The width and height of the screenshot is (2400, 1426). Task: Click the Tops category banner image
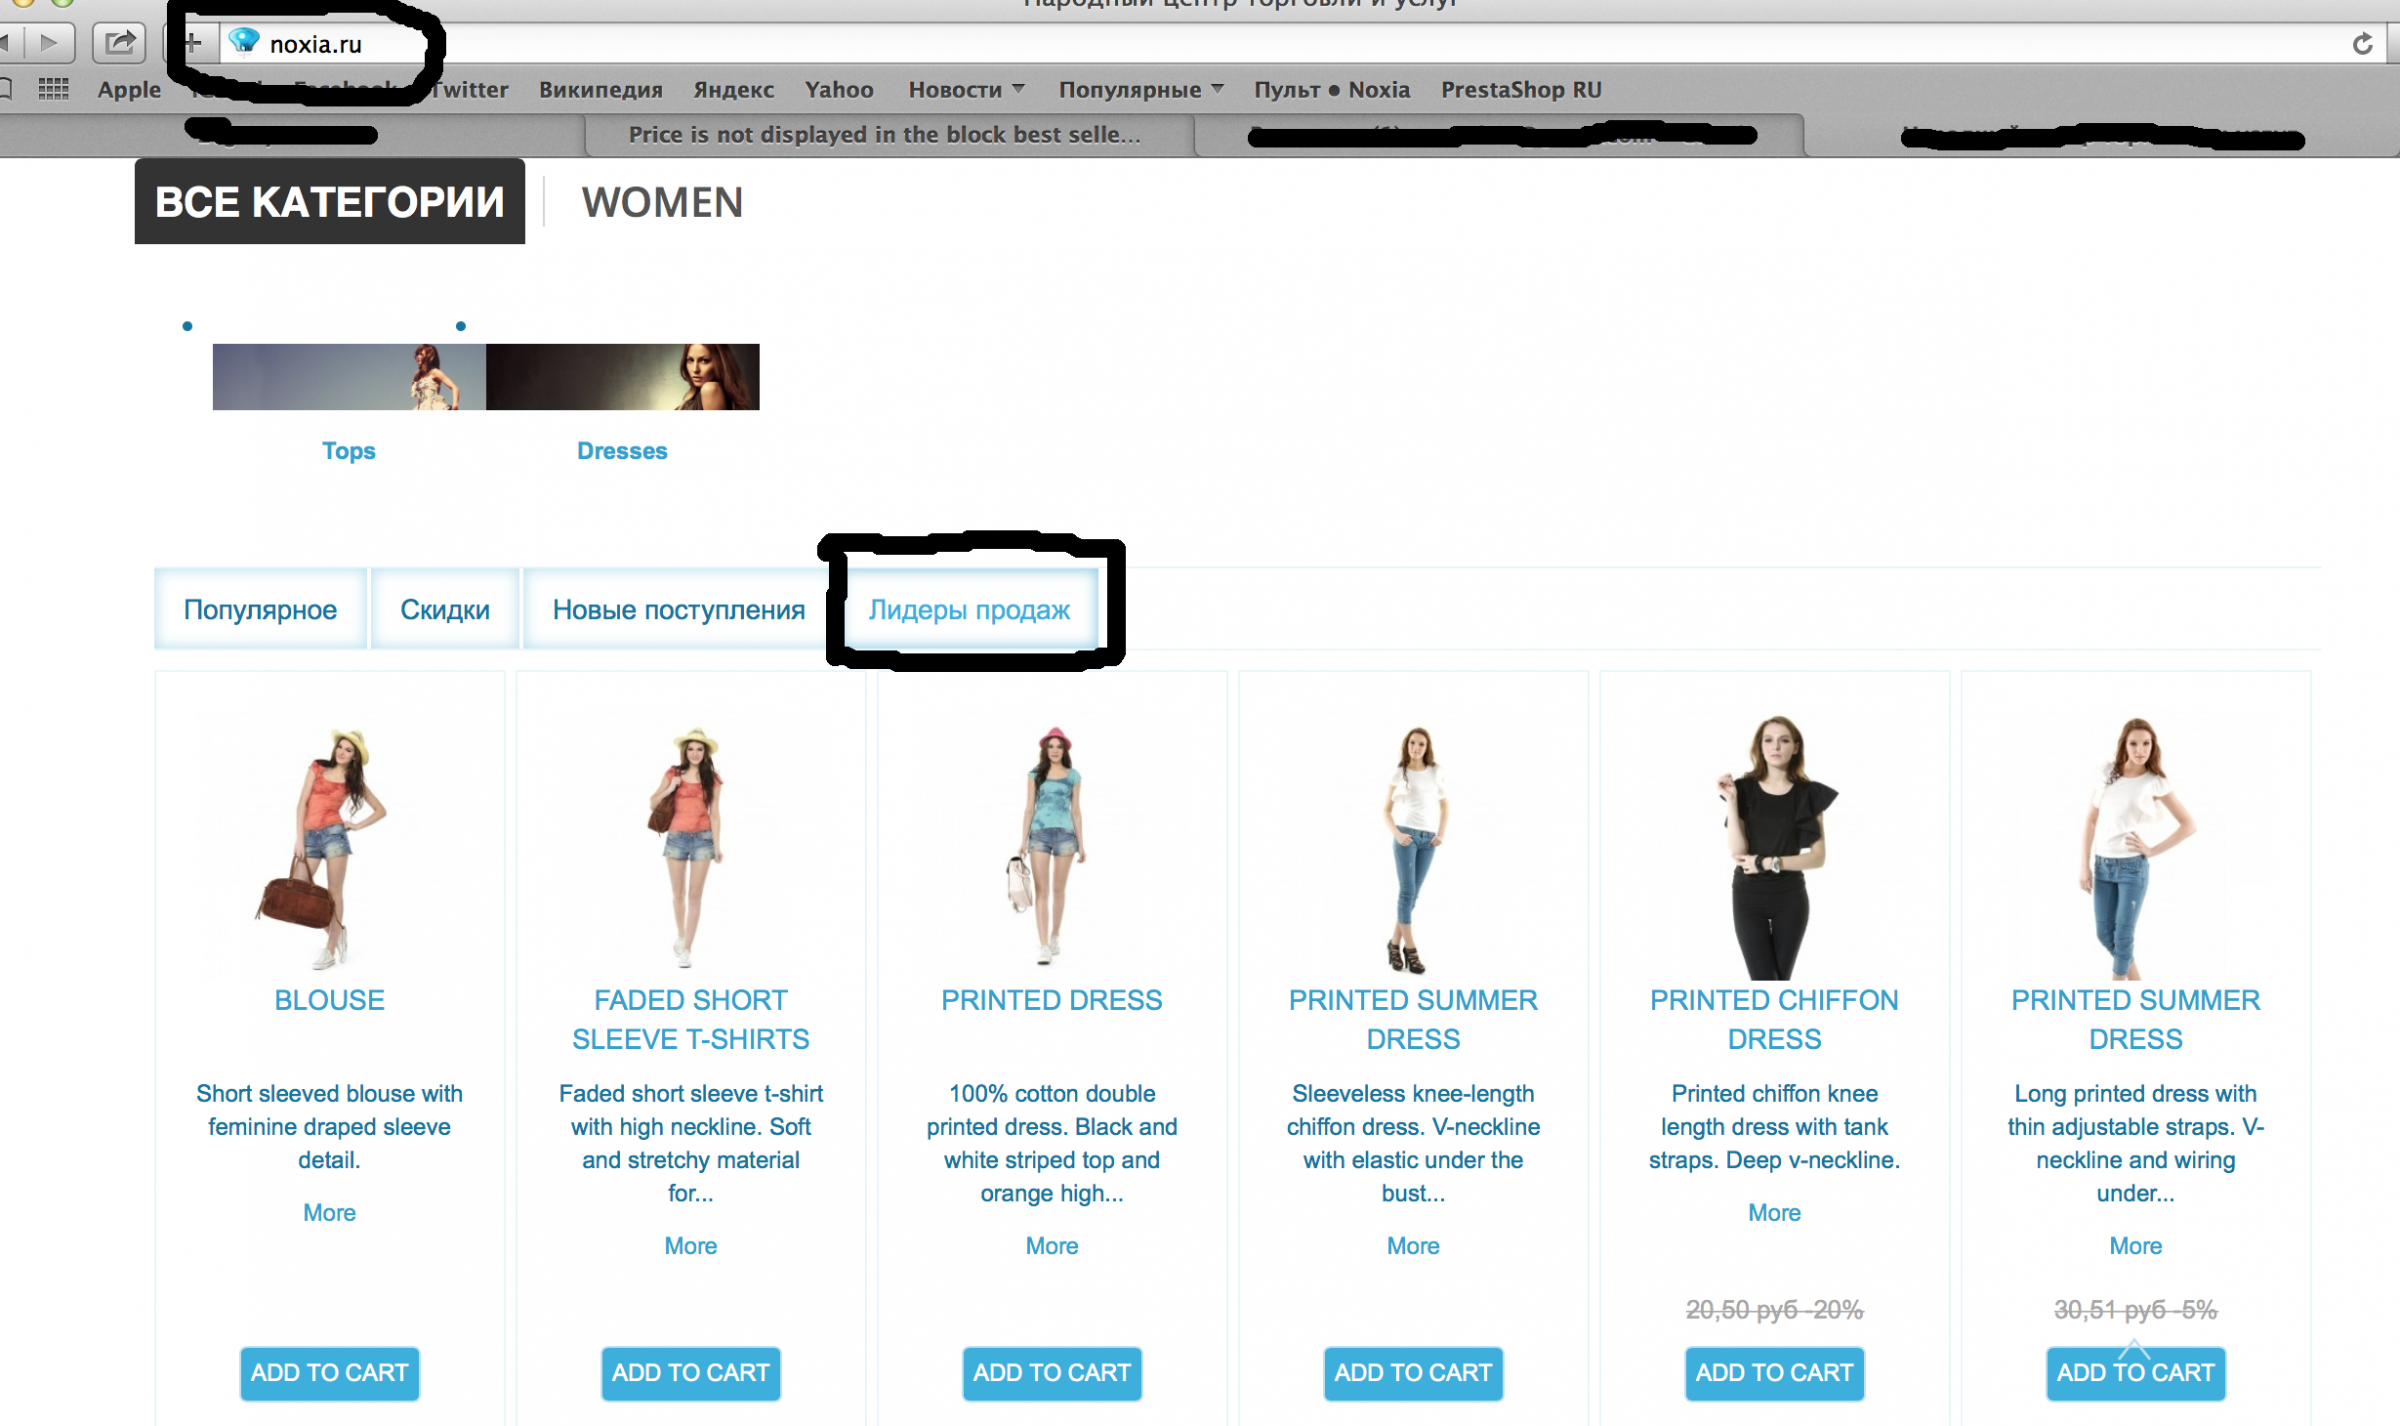pos(349,376)
